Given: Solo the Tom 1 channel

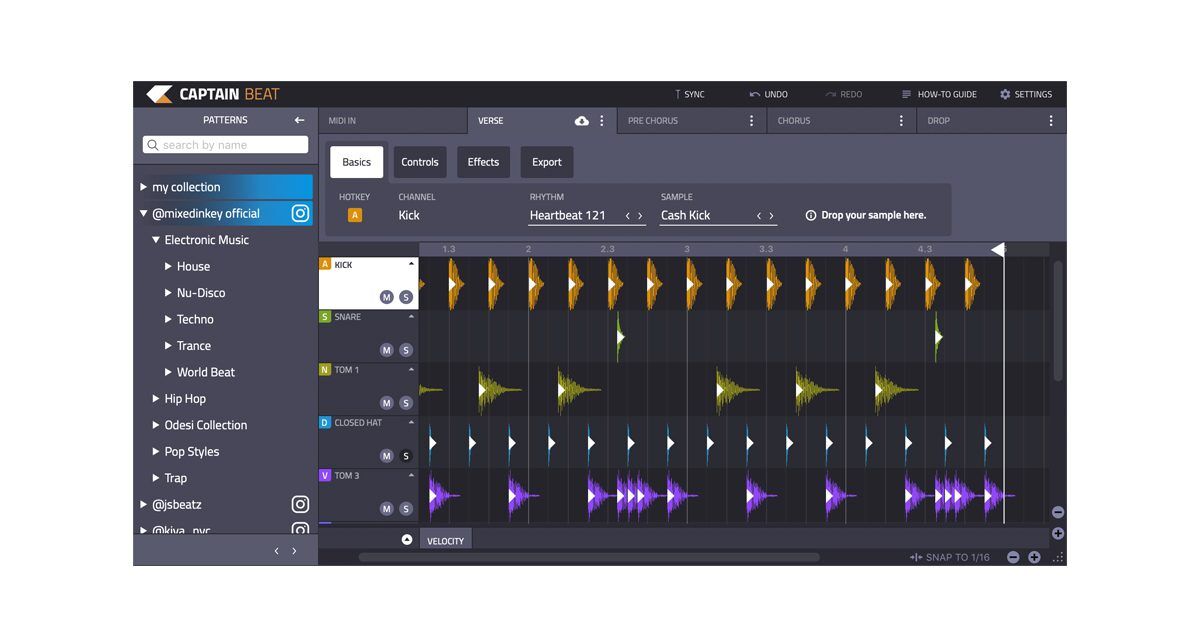Looking at the screenshot, I should pyautogui.click(x=406, y=403).
